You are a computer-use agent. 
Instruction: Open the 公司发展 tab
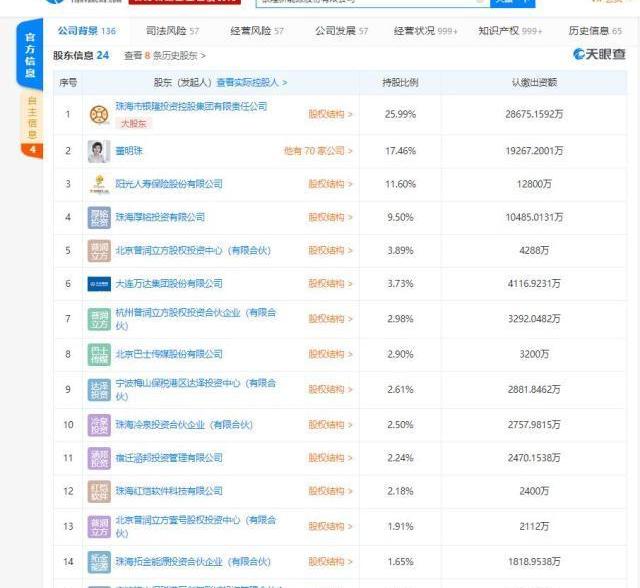[x=341, y=31]
